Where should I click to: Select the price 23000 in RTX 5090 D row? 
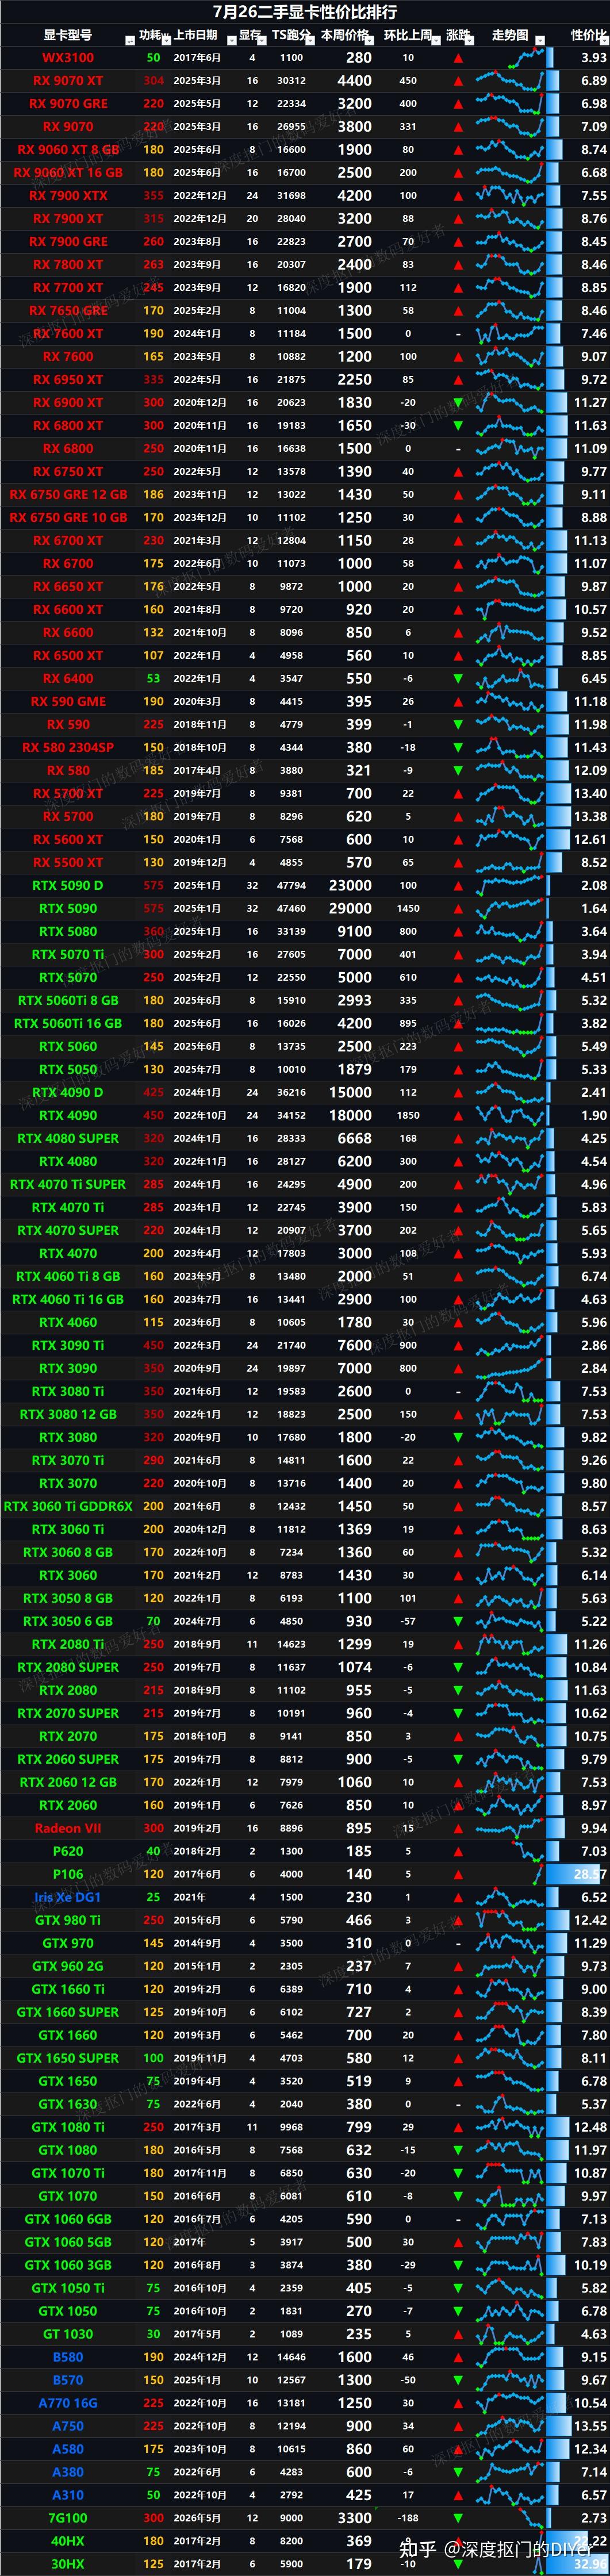350,886
